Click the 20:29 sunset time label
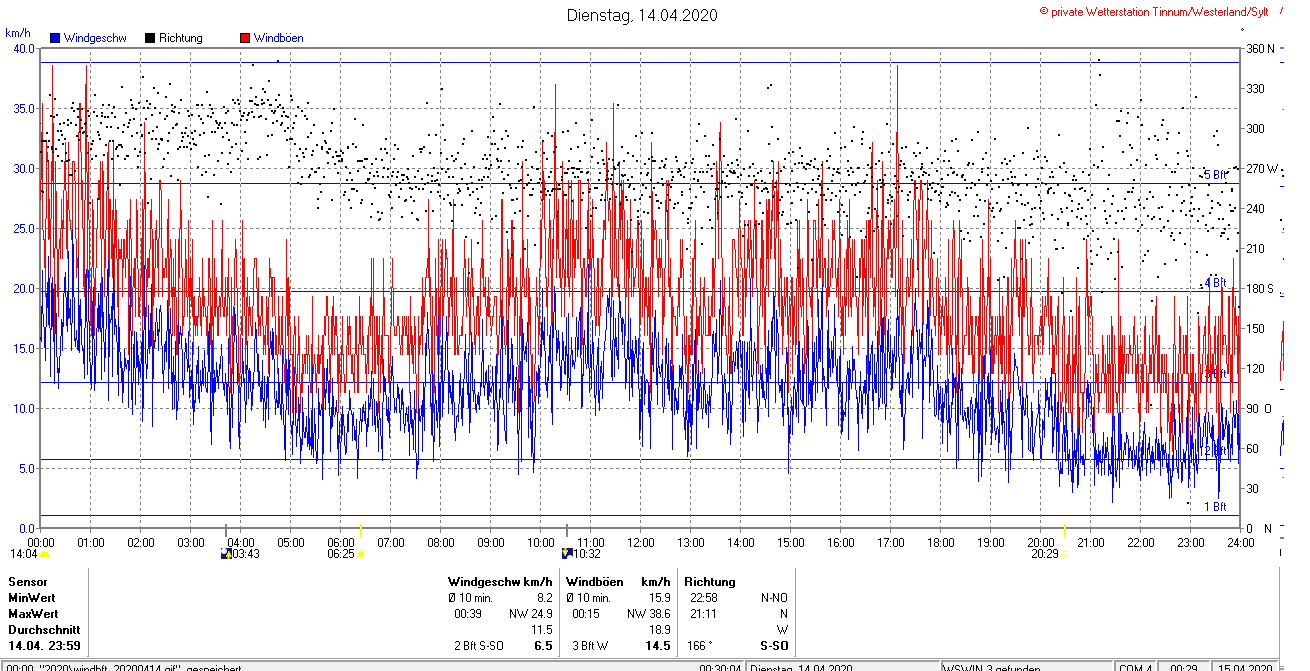 1045,553
